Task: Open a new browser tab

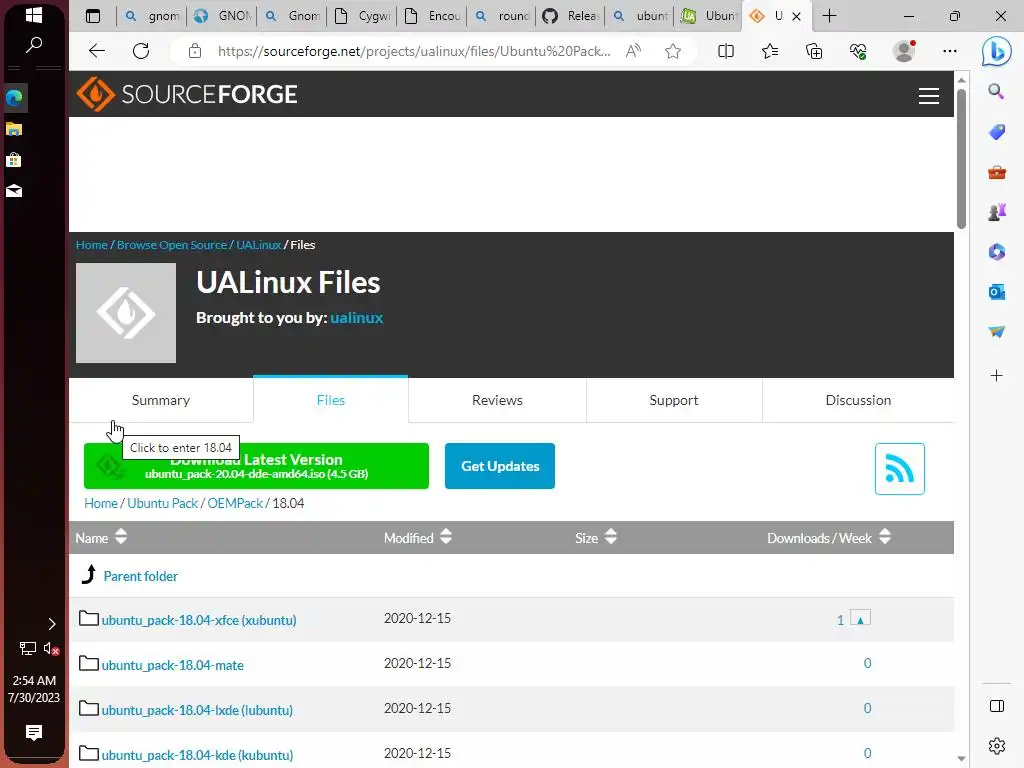Action: click(x=829, y=16)
